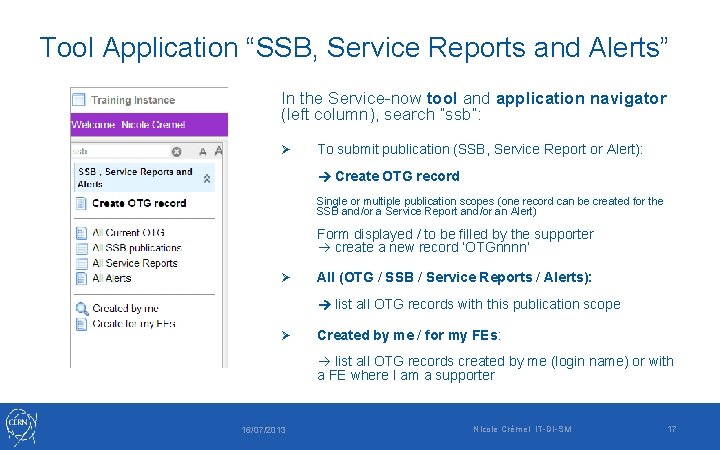Decrease text size with the small A icon
Screen dimensions: 720x450
(x=202, y=152)
